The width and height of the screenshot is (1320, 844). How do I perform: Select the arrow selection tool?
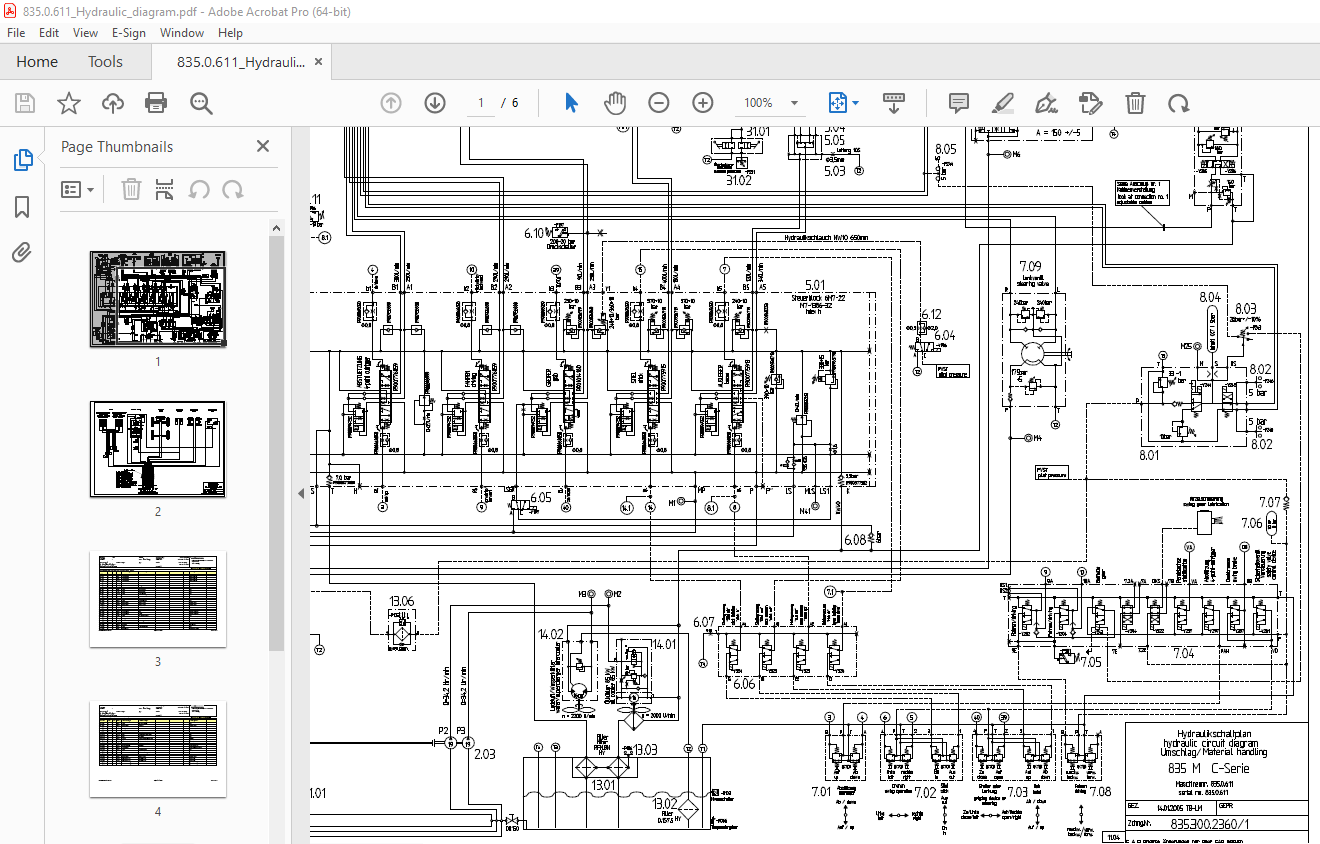pyautogui.click(x=571, y=103)
